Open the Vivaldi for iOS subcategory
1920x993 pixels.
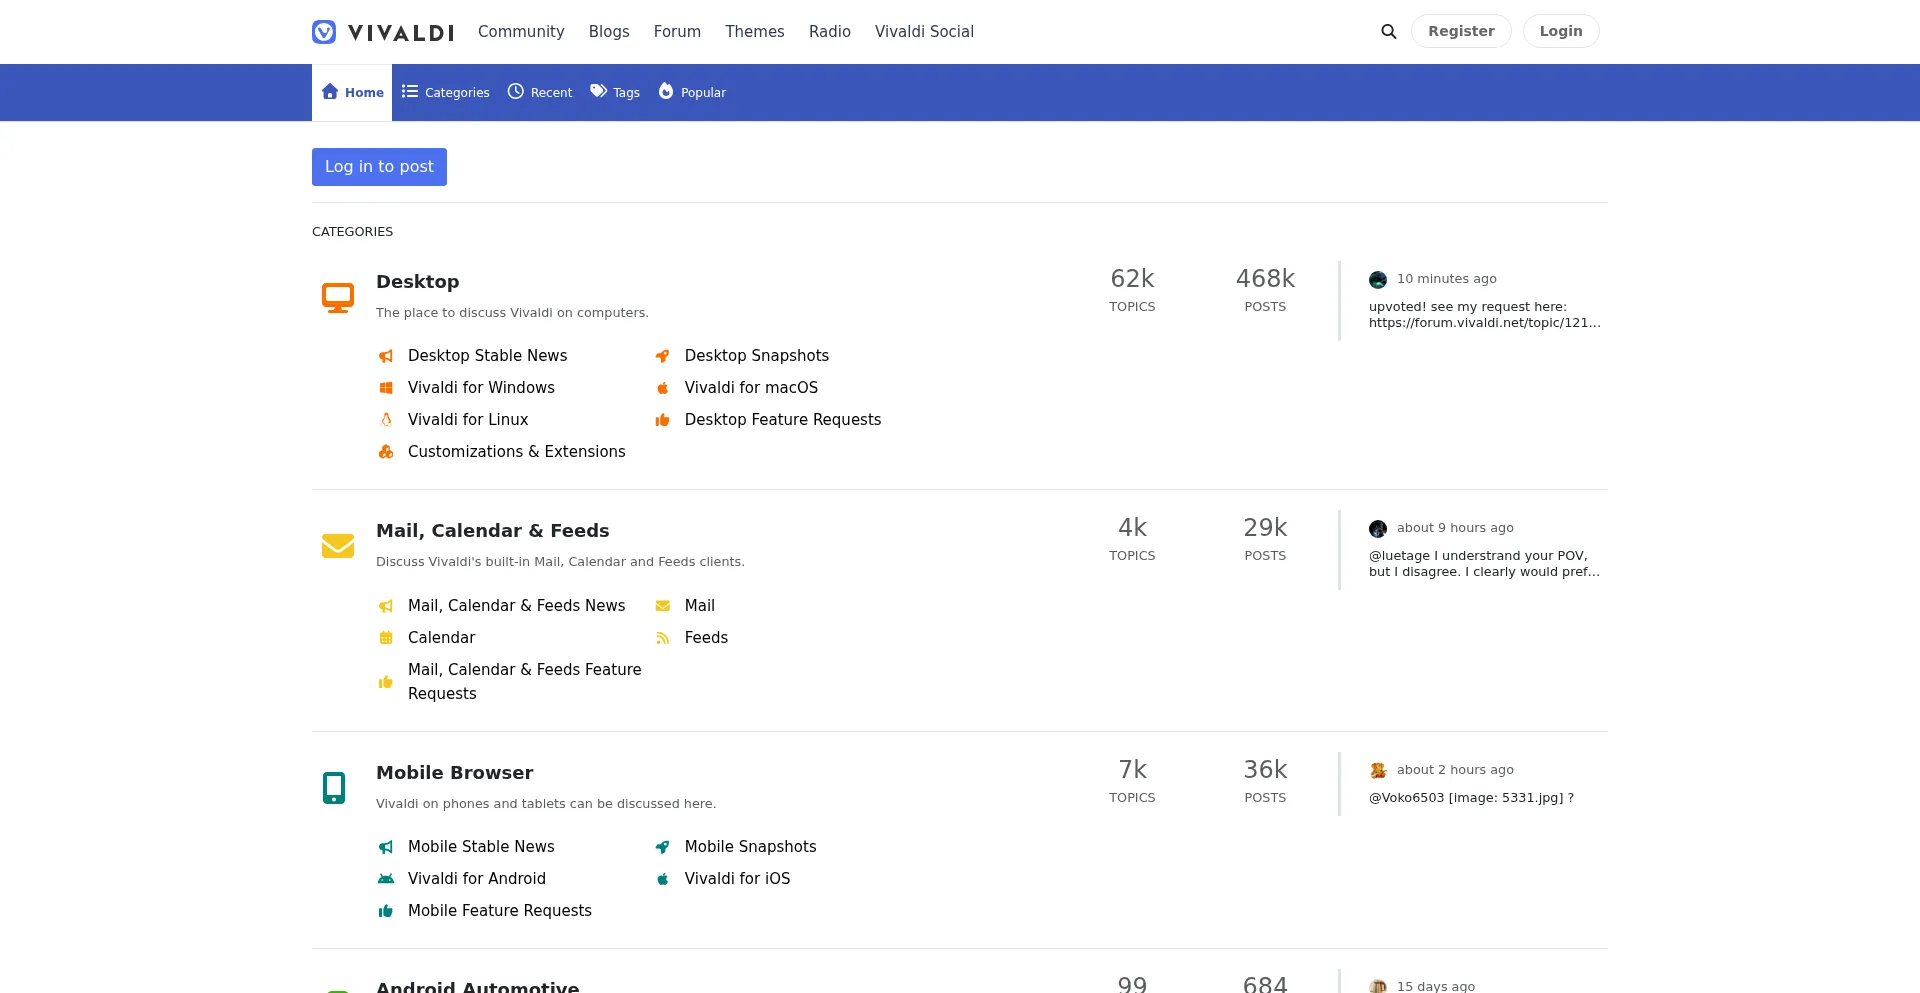click(737, 879)
